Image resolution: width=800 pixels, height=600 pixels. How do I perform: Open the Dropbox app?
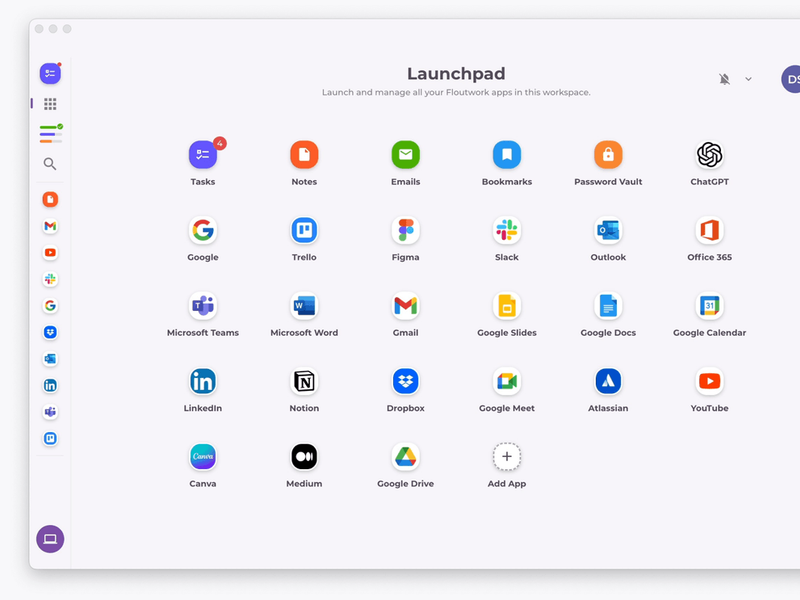(405, 381)
